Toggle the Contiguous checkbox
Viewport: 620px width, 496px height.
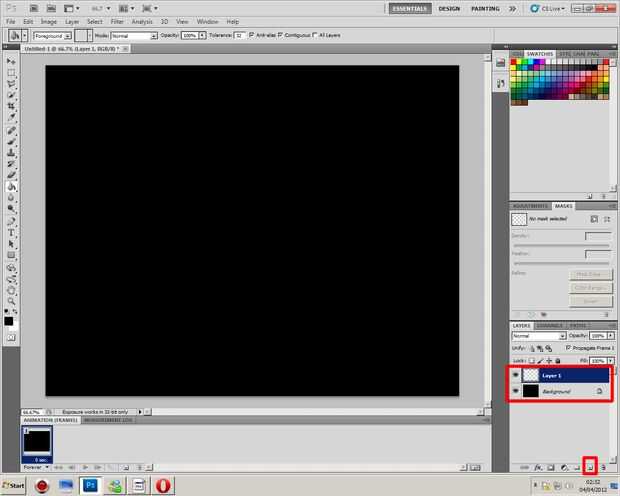click(280, 35)
